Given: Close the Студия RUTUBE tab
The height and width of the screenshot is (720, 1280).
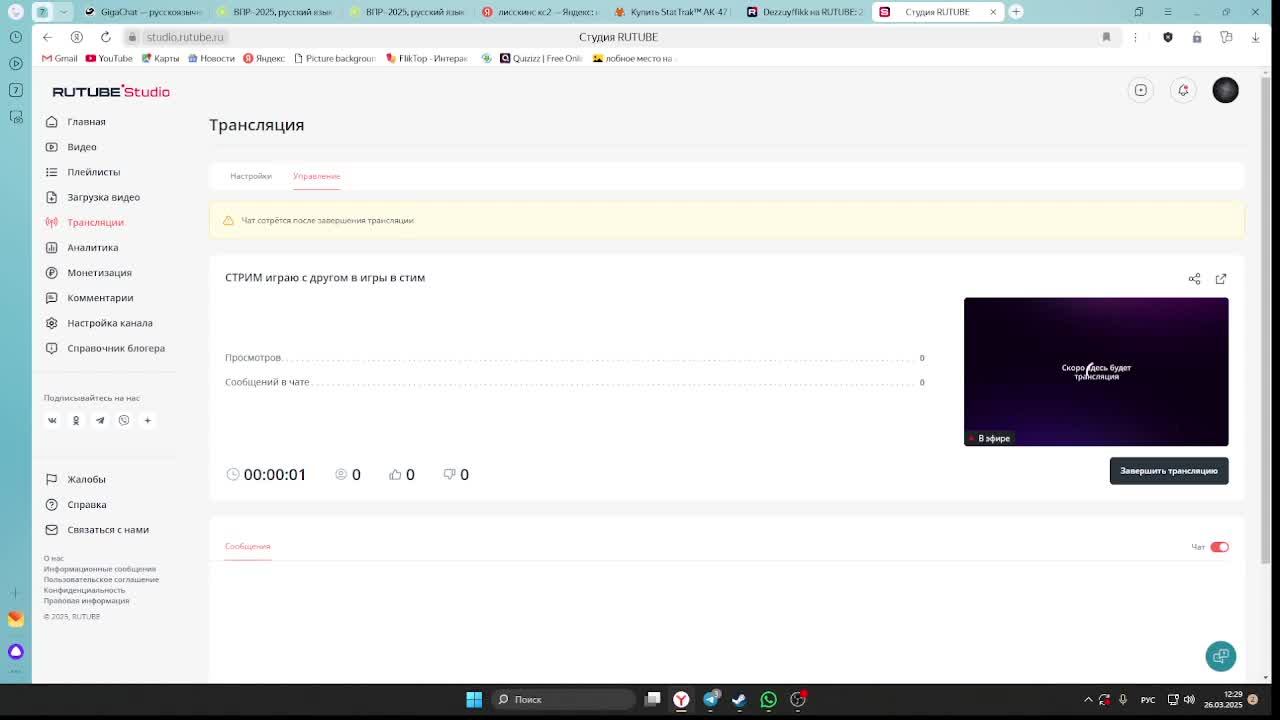Looking at the screenshot, I should point(993,12).
